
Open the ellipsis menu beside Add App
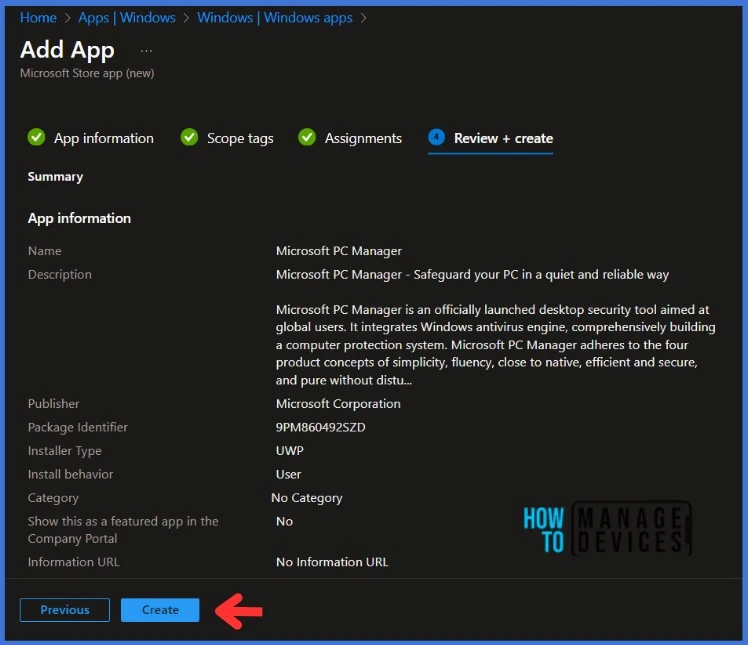click(146, 51)
